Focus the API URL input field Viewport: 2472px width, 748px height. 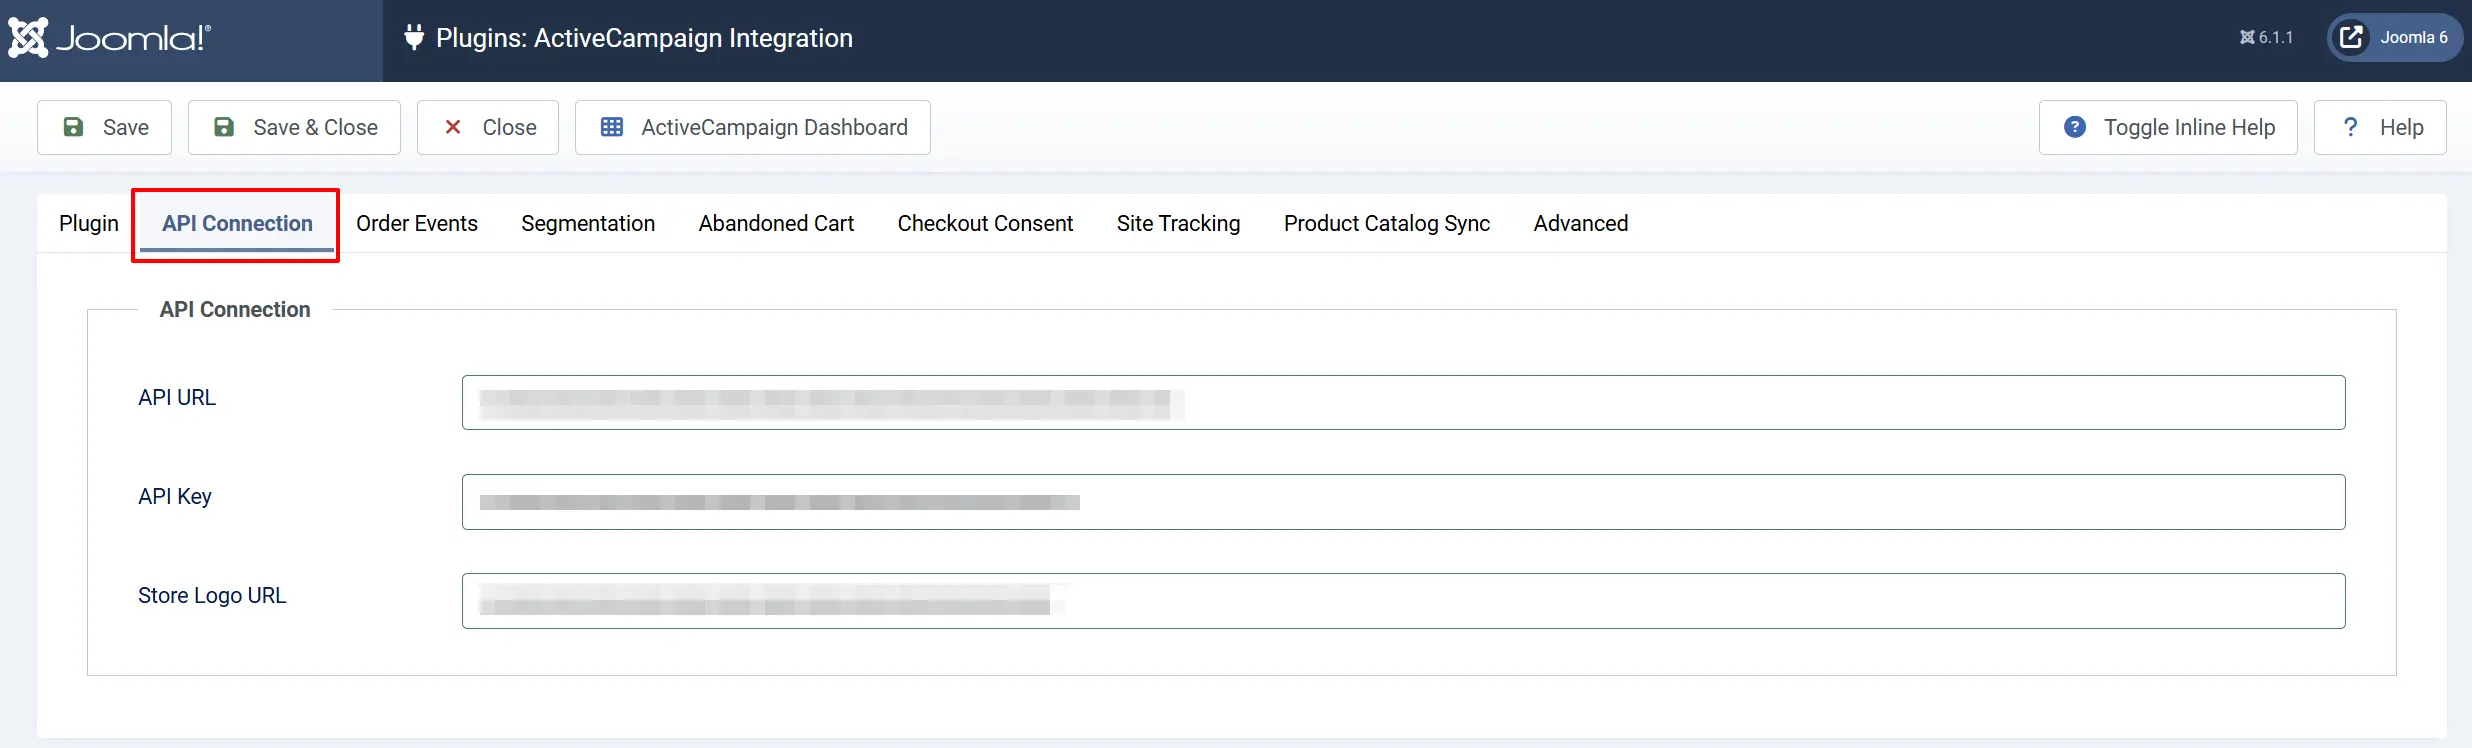point(1403,402)
